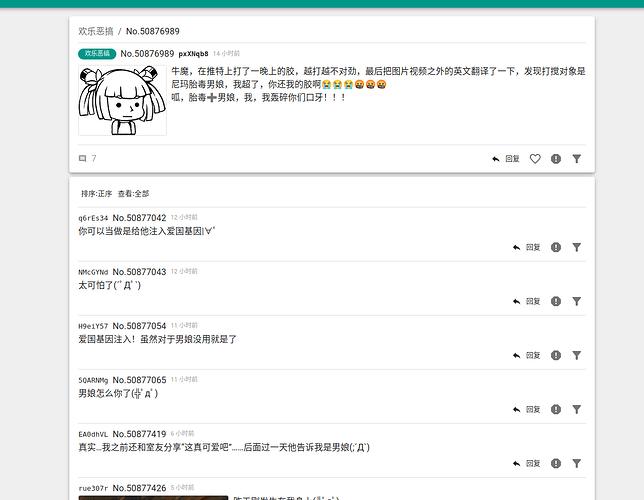Open the comment count icon showing 7

tap(83, 159)
